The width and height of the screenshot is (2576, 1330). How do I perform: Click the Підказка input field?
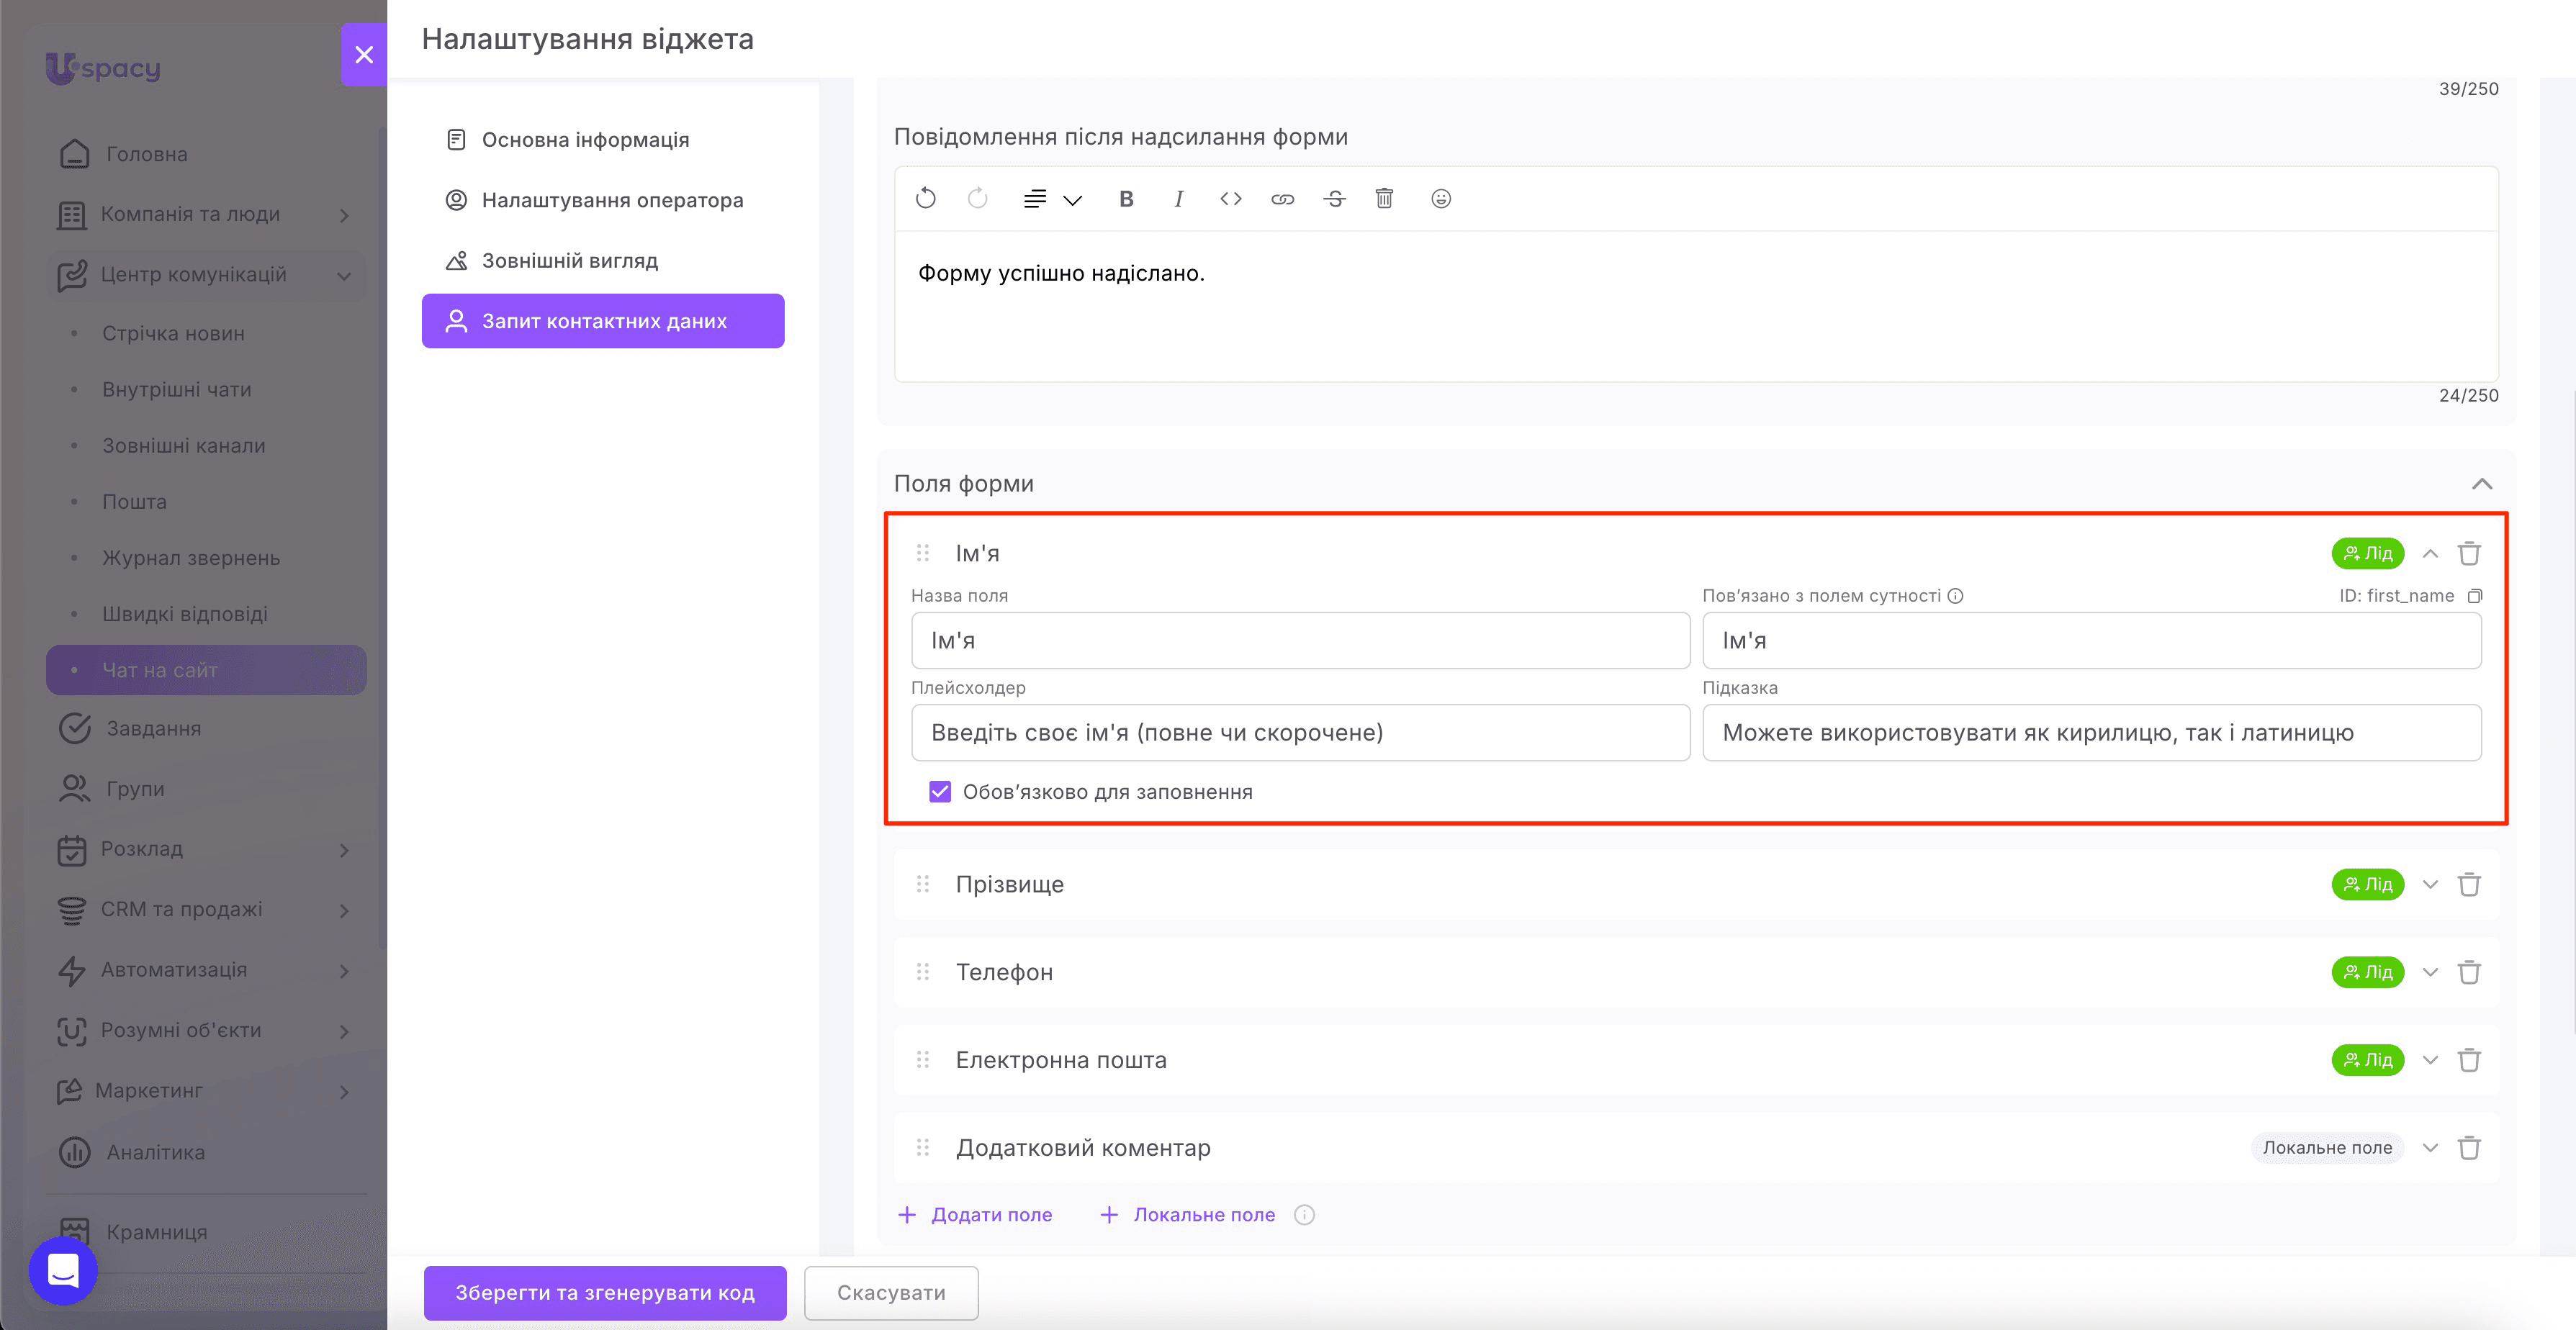2092,733
